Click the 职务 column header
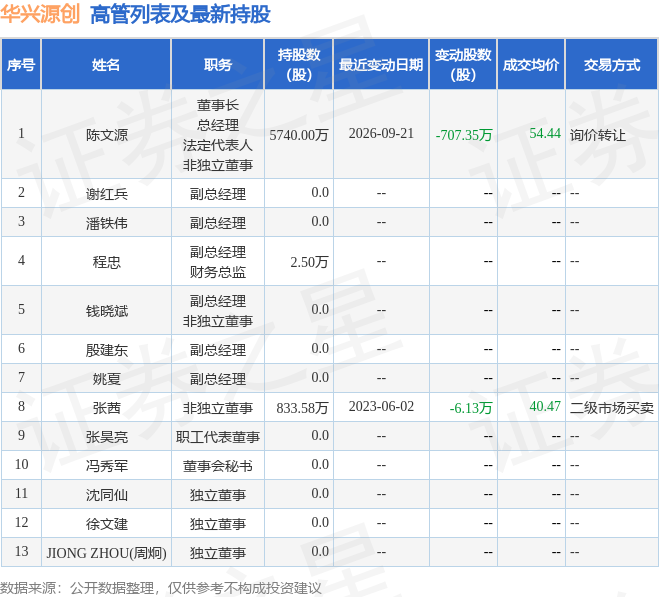 218,64
